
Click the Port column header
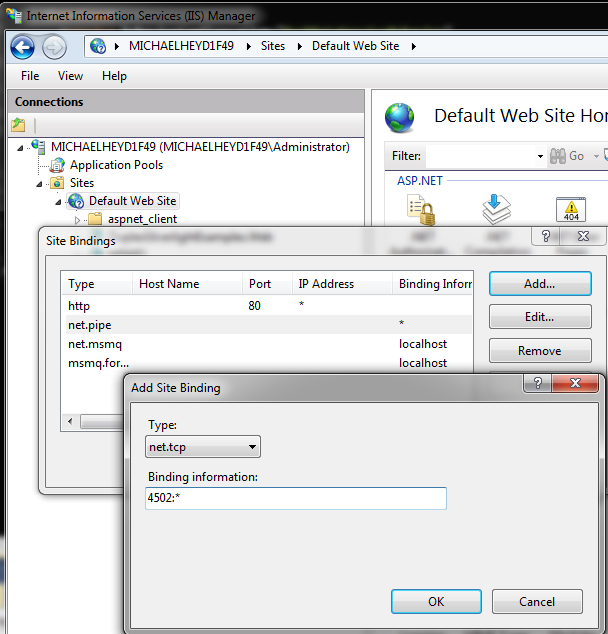(267, 284)
